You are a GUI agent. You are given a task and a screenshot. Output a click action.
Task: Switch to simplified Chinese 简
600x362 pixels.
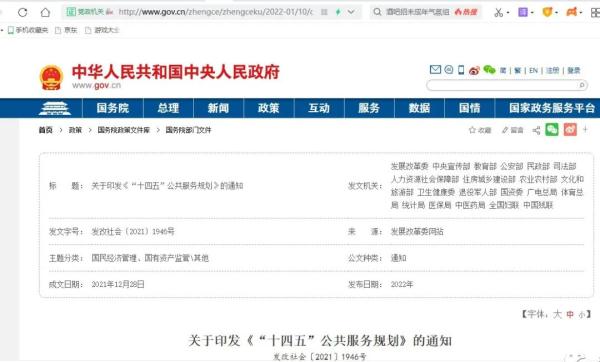[x=503, y=70]
